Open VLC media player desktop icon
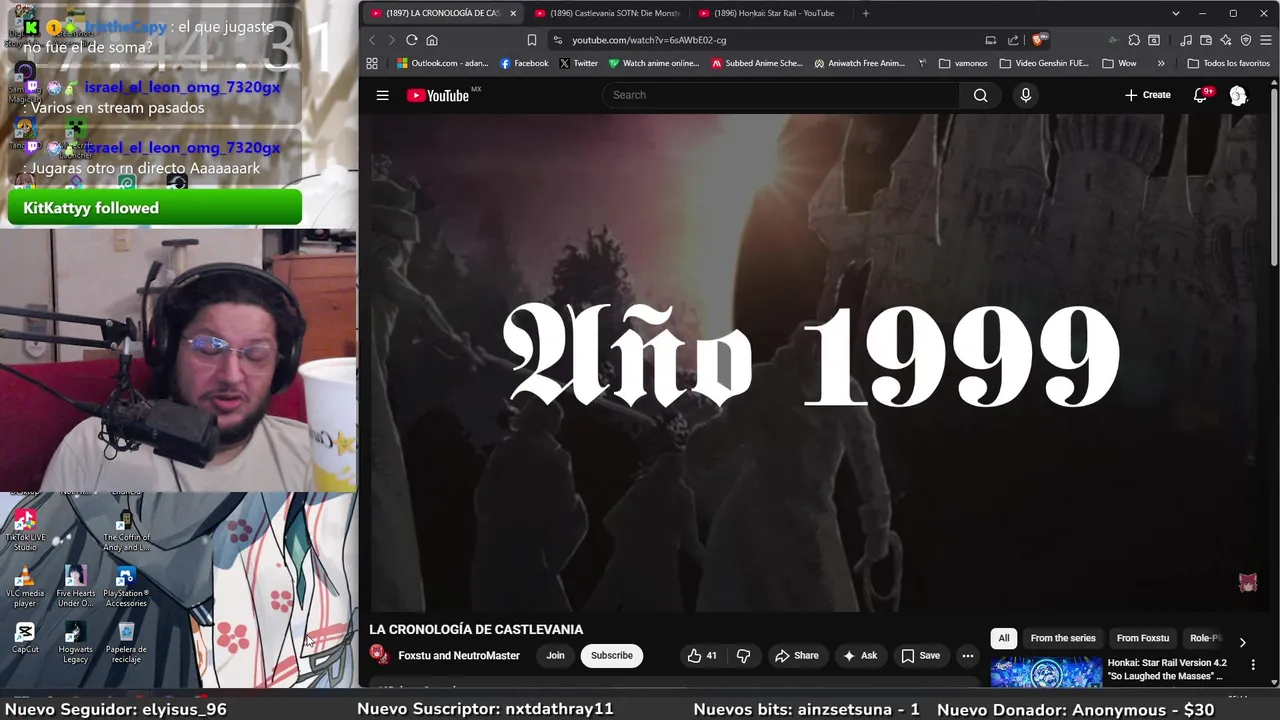Image resolution: width=1280 pixels, height=720 pixels. [25, 586]
